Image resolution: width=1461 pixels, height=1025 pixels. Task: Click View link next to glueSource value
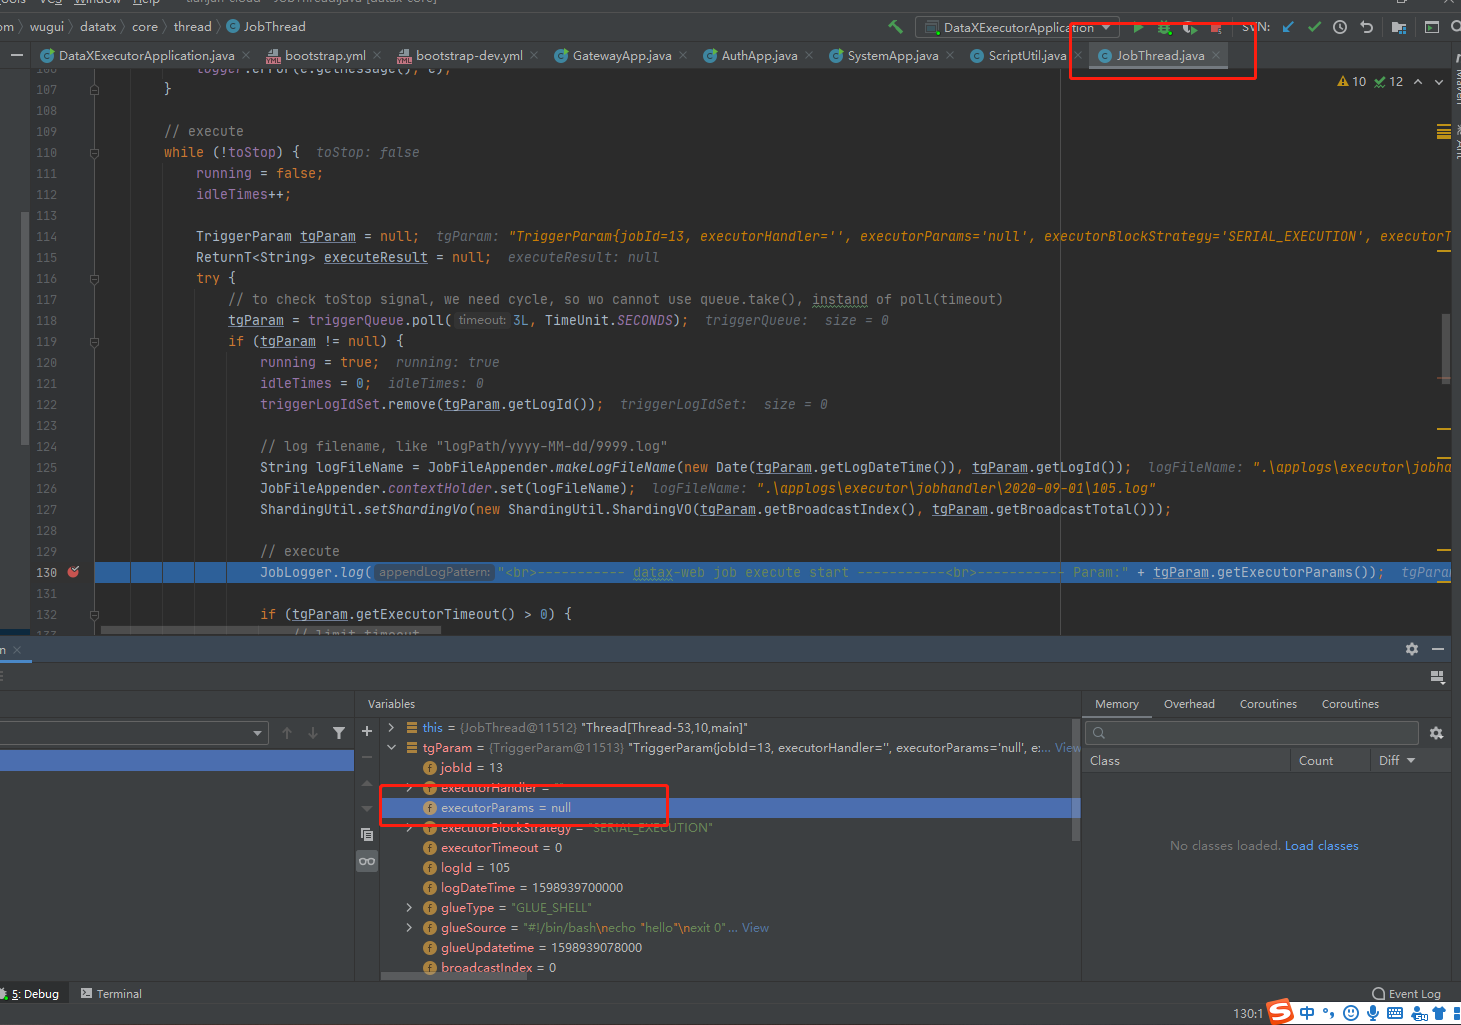click(755, 928)
